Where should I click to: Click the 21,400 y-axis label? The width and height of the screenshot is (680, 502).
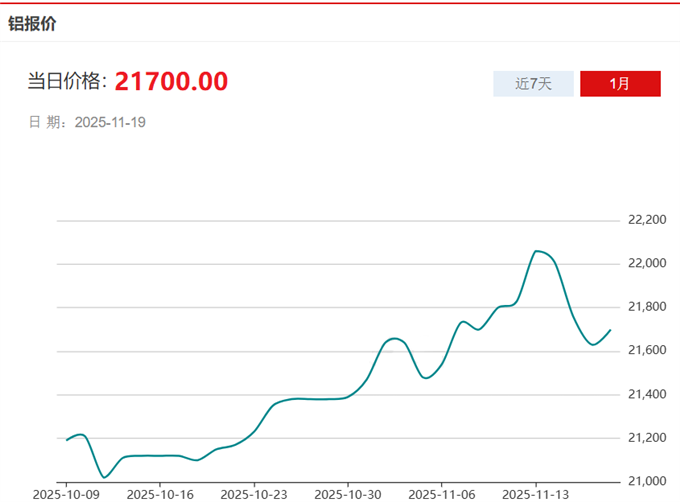coord(646,394)
